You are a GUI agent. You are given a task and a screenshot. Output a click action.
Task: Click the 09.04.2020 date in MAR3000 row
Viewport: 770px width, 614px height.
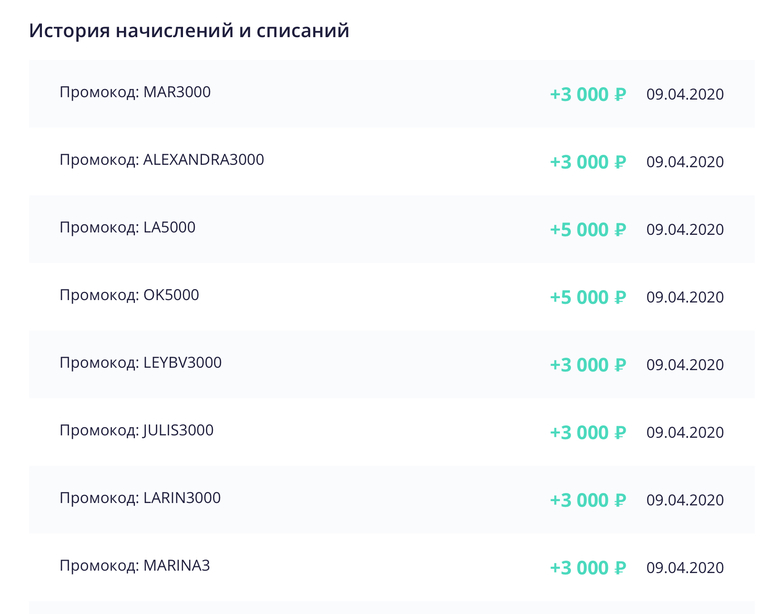click(x=685, y=95)
